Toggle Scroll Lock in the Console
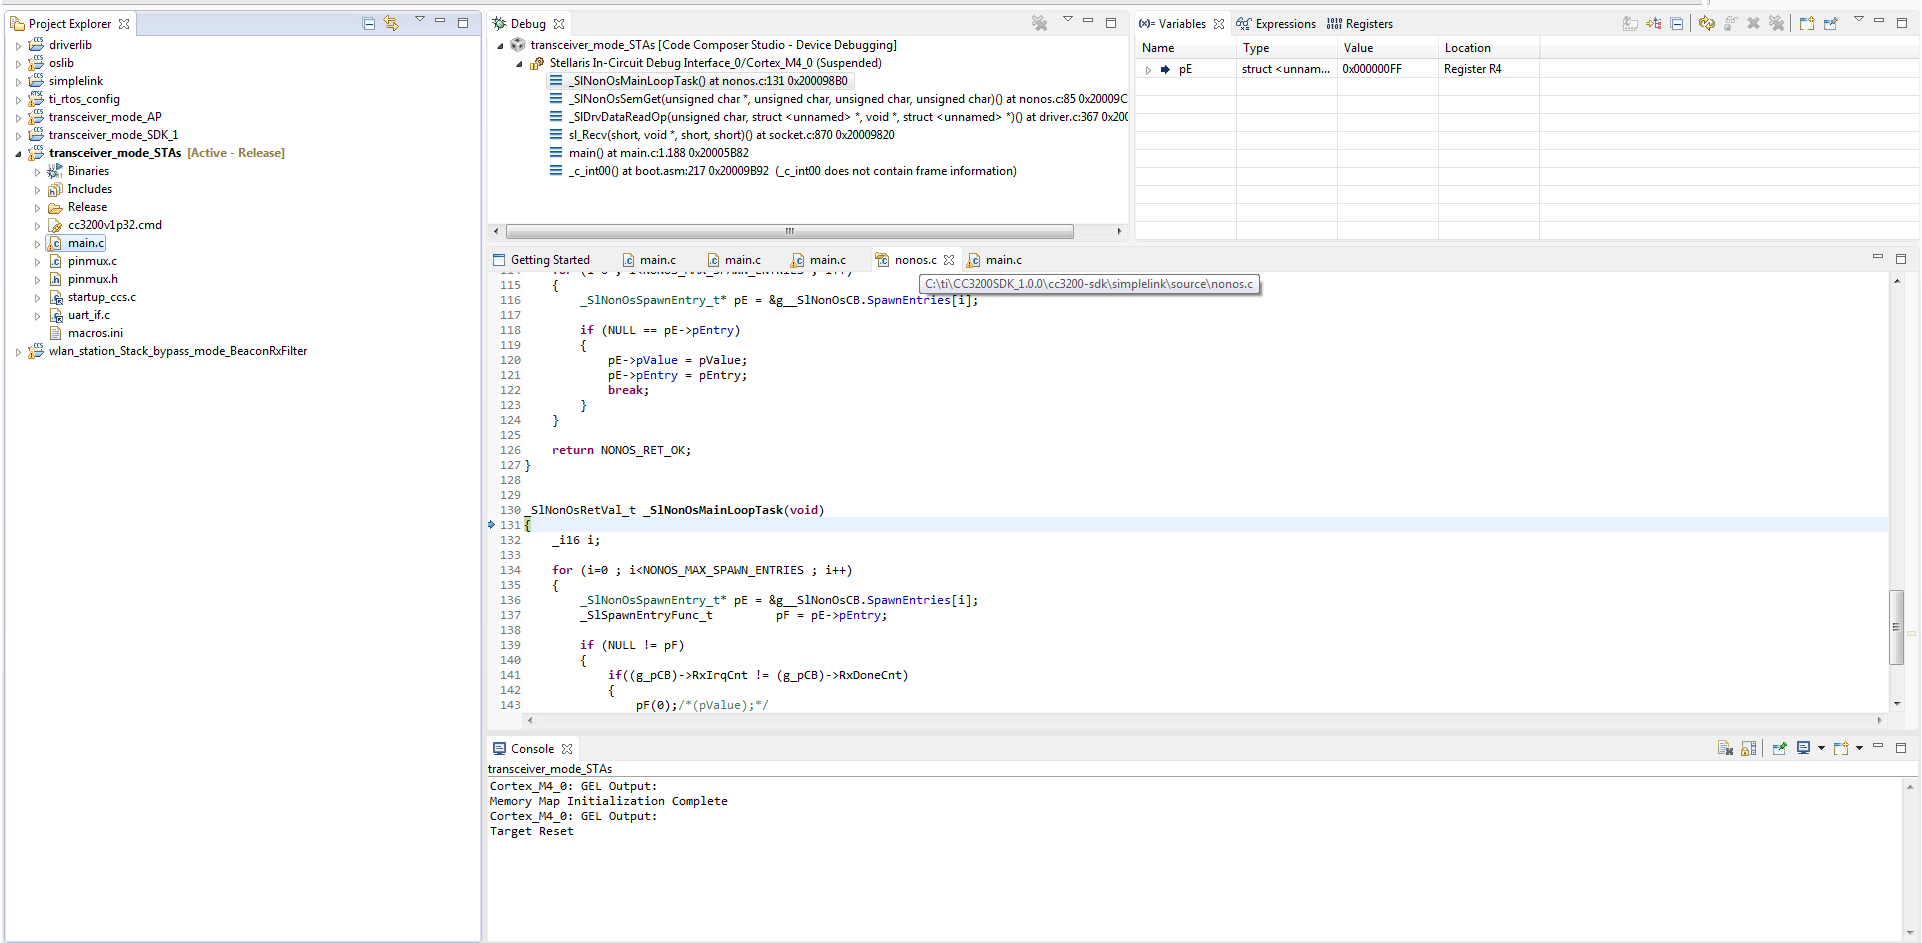The height and width of the screenshot is (943, 1922). click(1749, 748)
